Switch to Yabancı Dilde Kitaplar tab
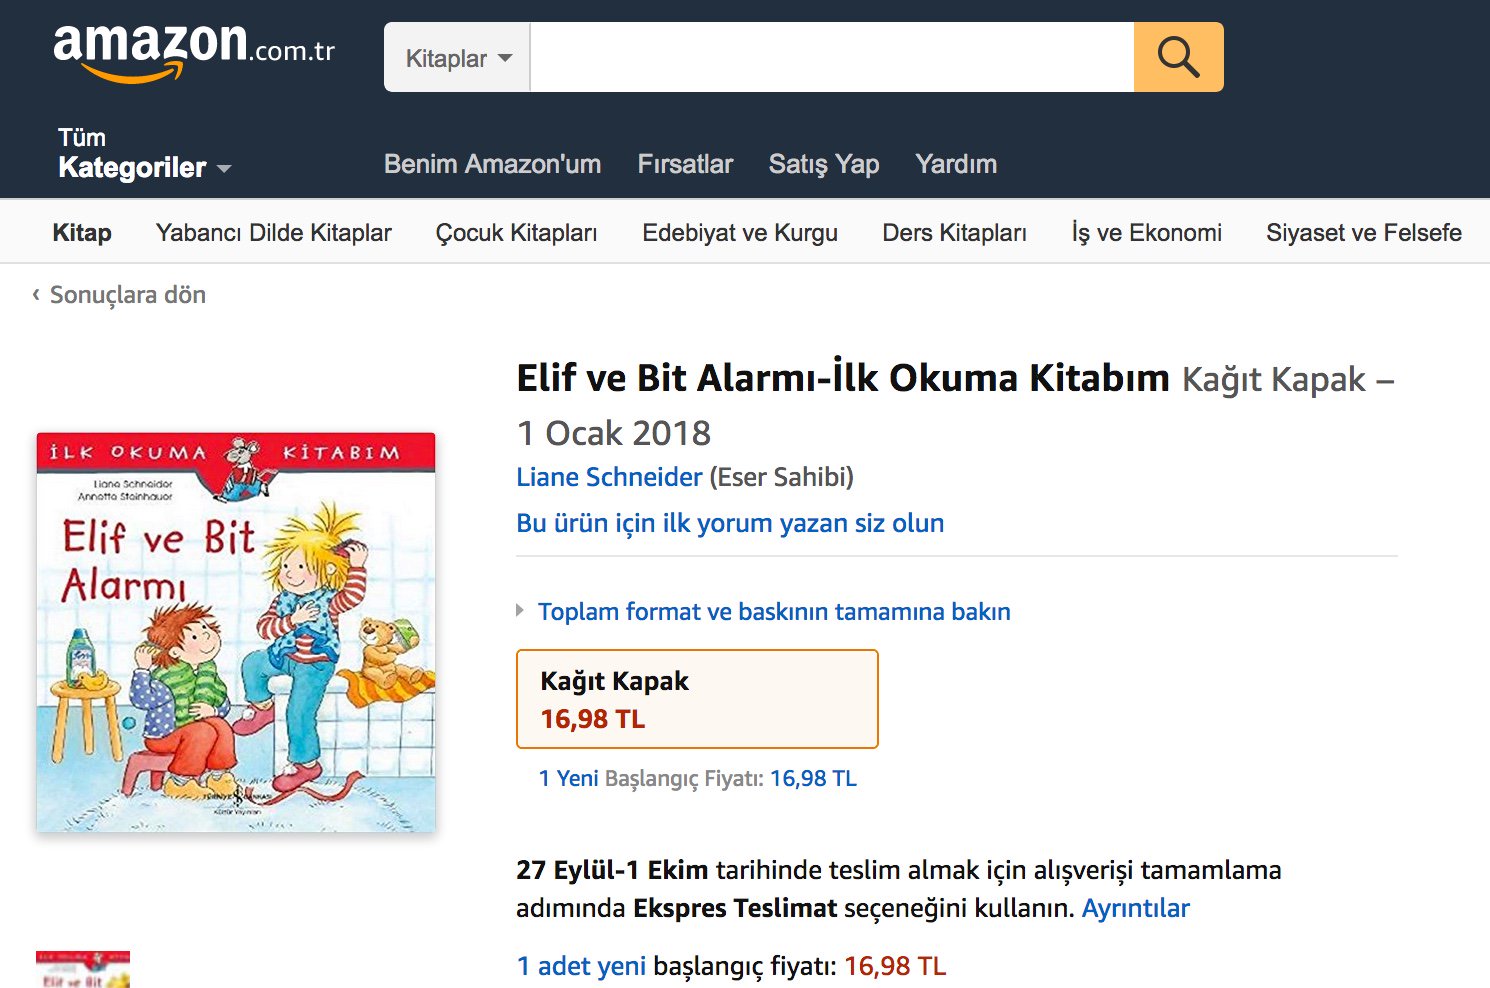Screen dimensions: 1490x988 [x=274, y=233]
